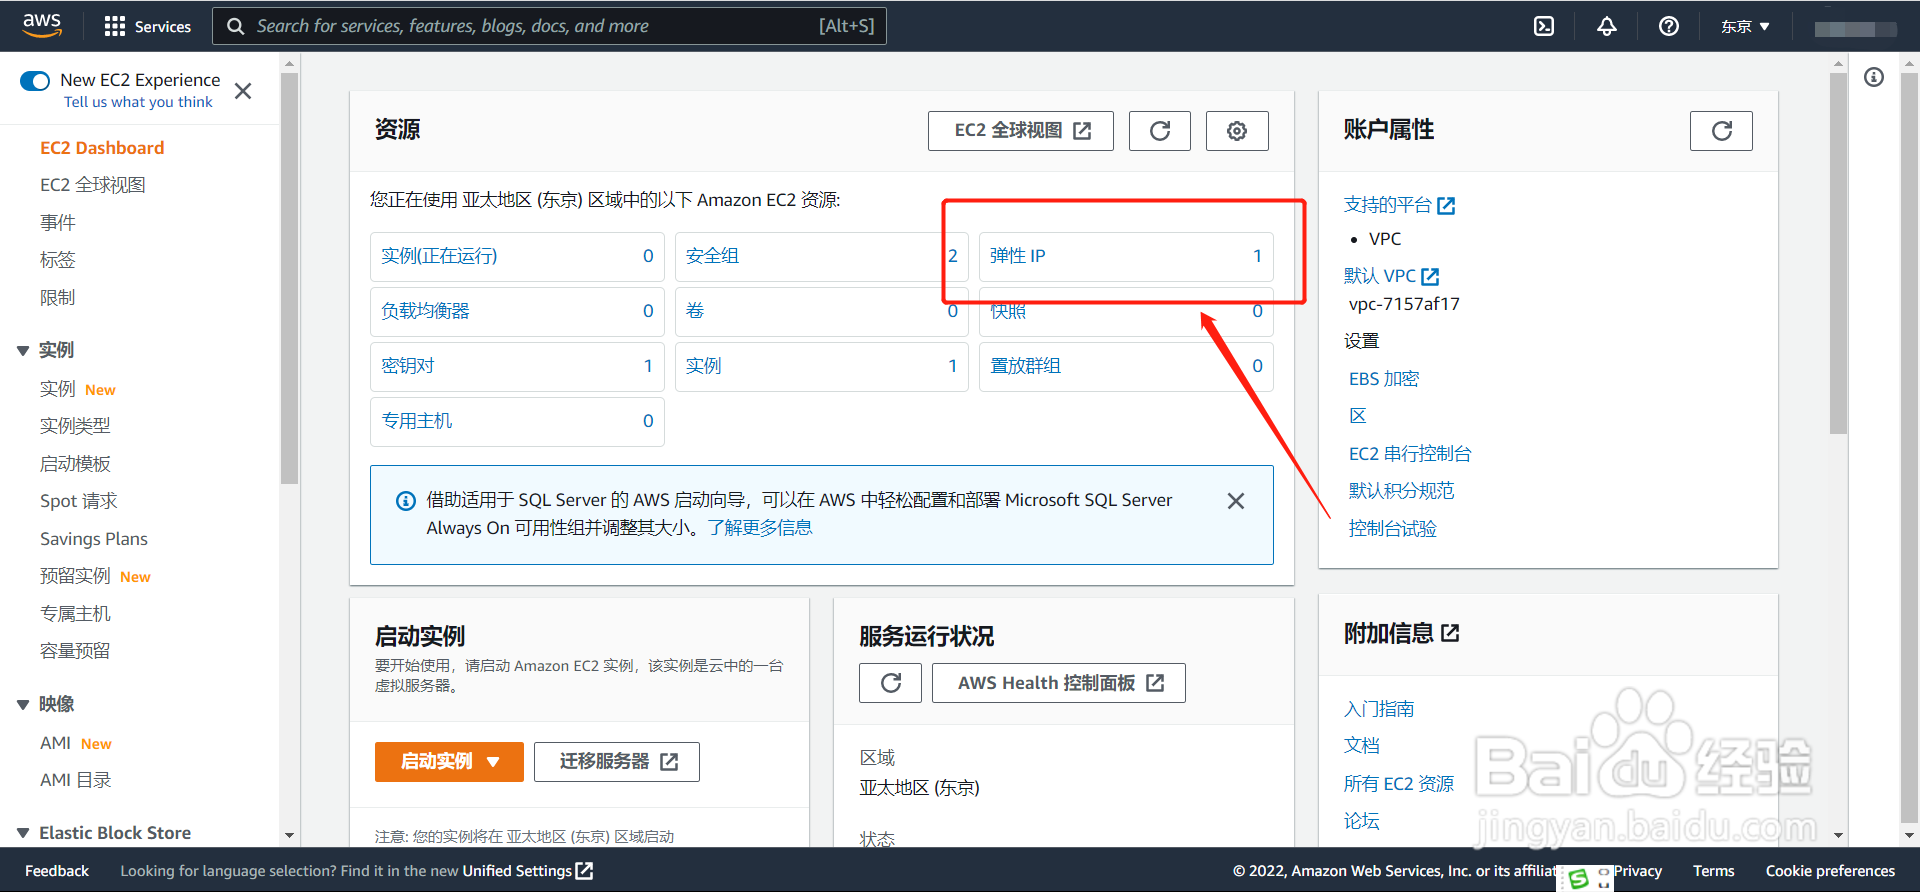Open 事件 in the sidebar
This screenshot has height=892, width=1920.
click(x=58, y=223)
